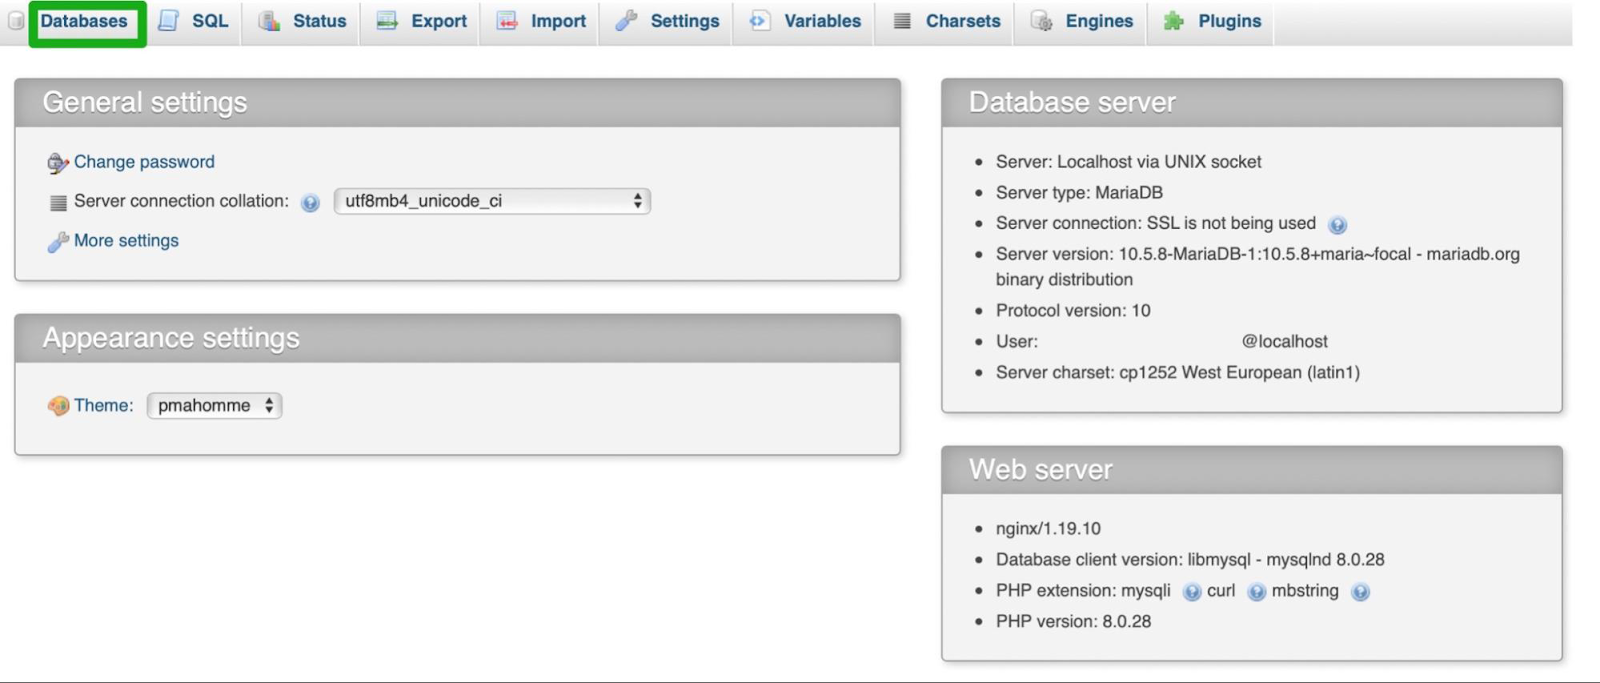Click 'Database client version: libmysql' line
The image size is (1600, 683).
click(x=1190, y=560)
